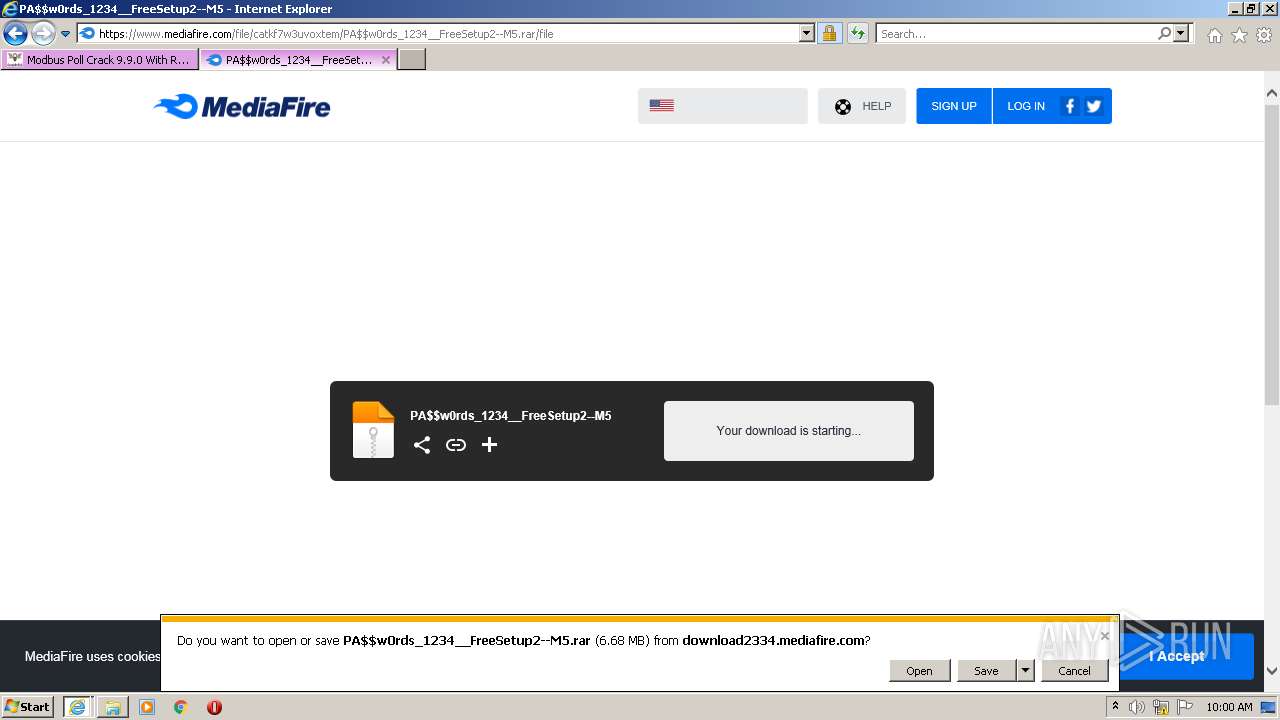The height and width of the screenshot is (720, 1280).
Task: Click Cancel in the download prompt
Action: click(1075, 671)
